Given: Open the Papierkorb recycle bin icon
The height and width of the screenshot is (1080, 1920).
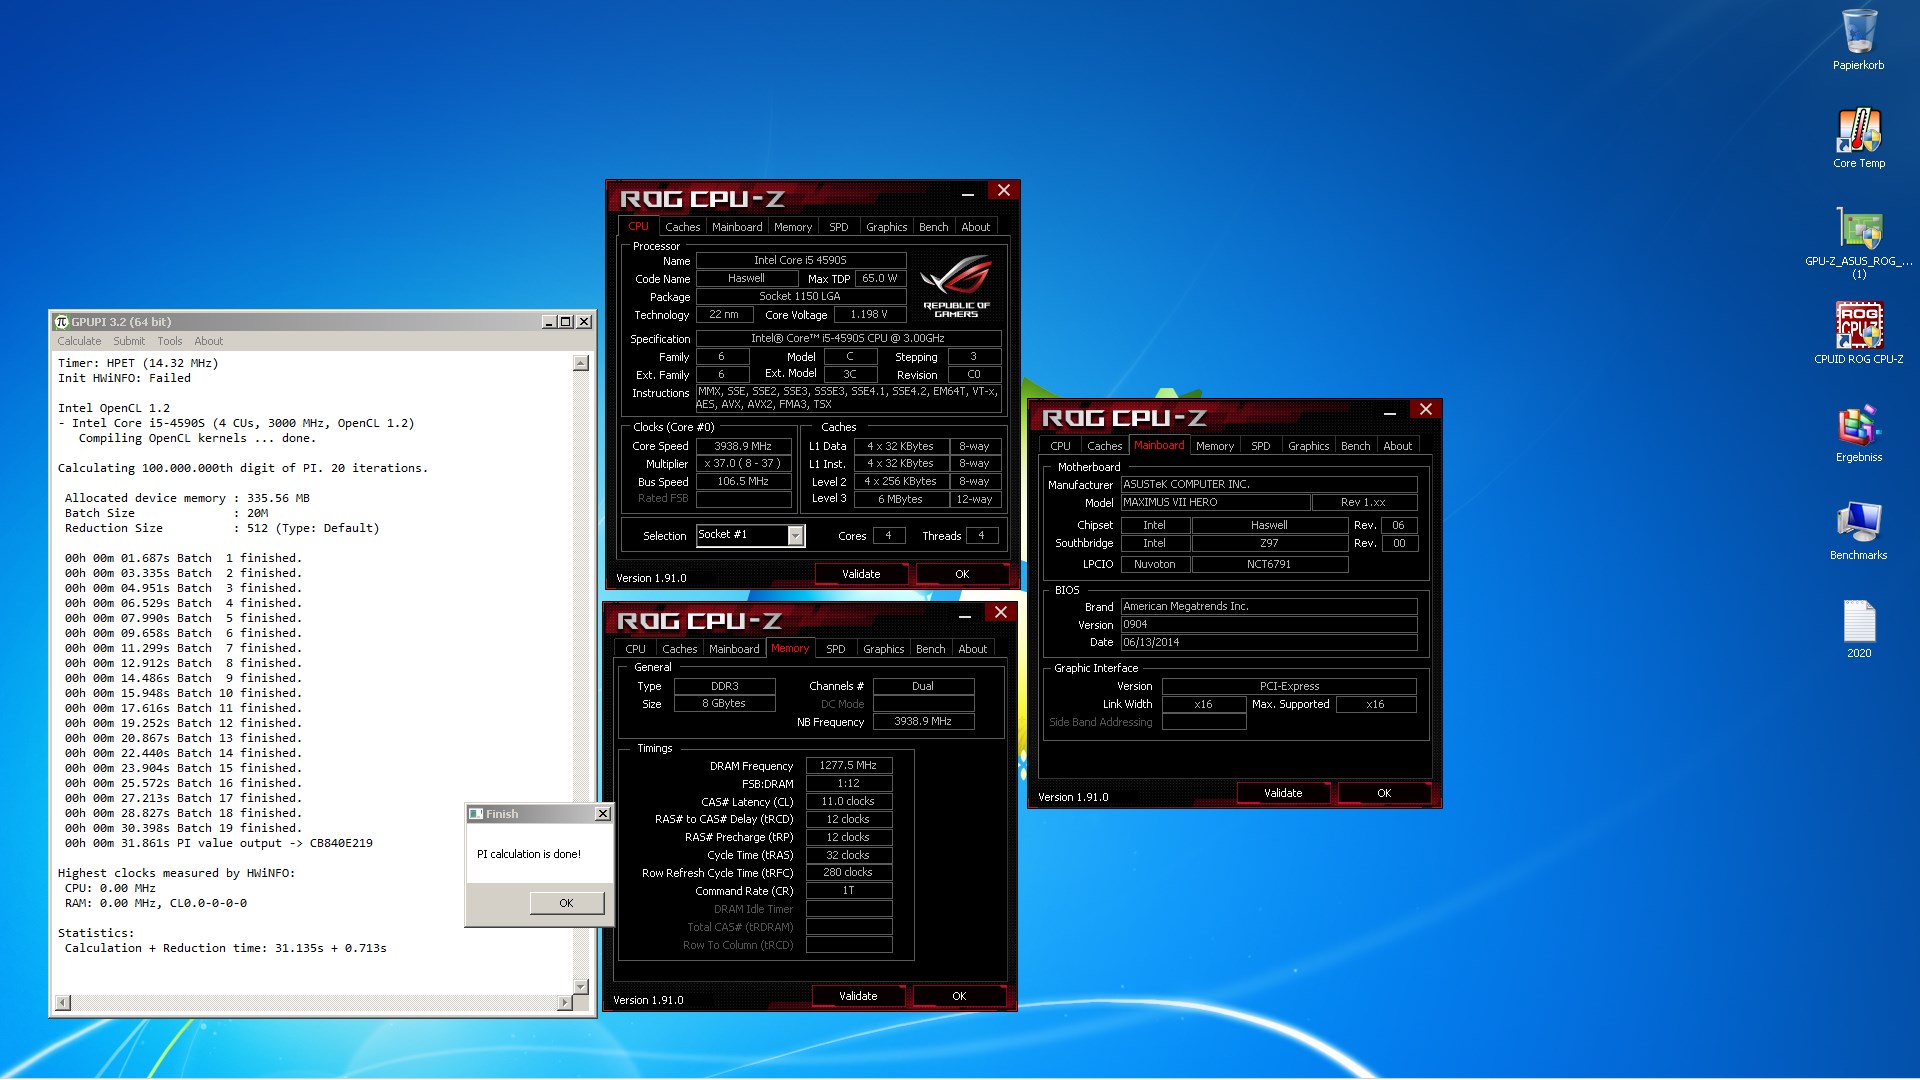Looking at the screenshot, I should 1858,40.
